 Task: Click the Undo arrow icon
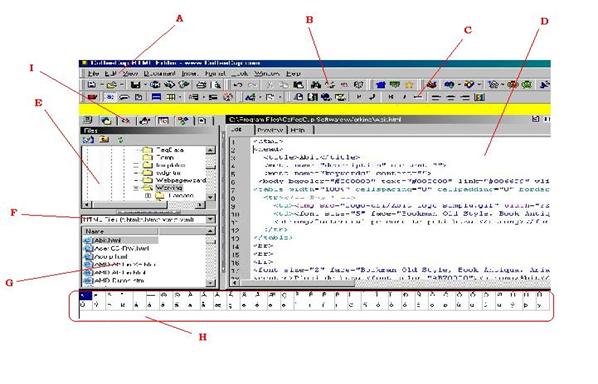click(238, 85)
